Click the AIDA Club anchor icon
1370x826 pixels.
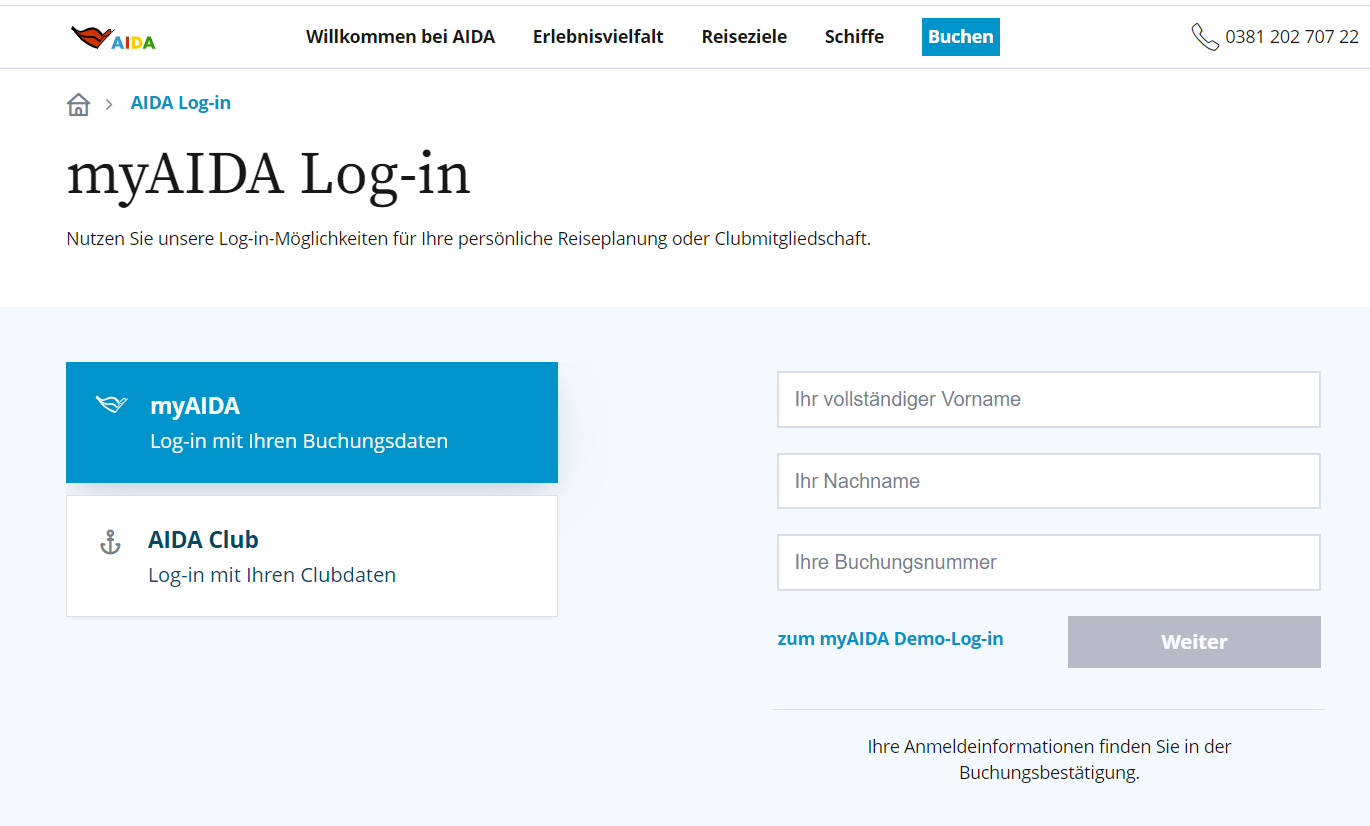click(110, 542)
